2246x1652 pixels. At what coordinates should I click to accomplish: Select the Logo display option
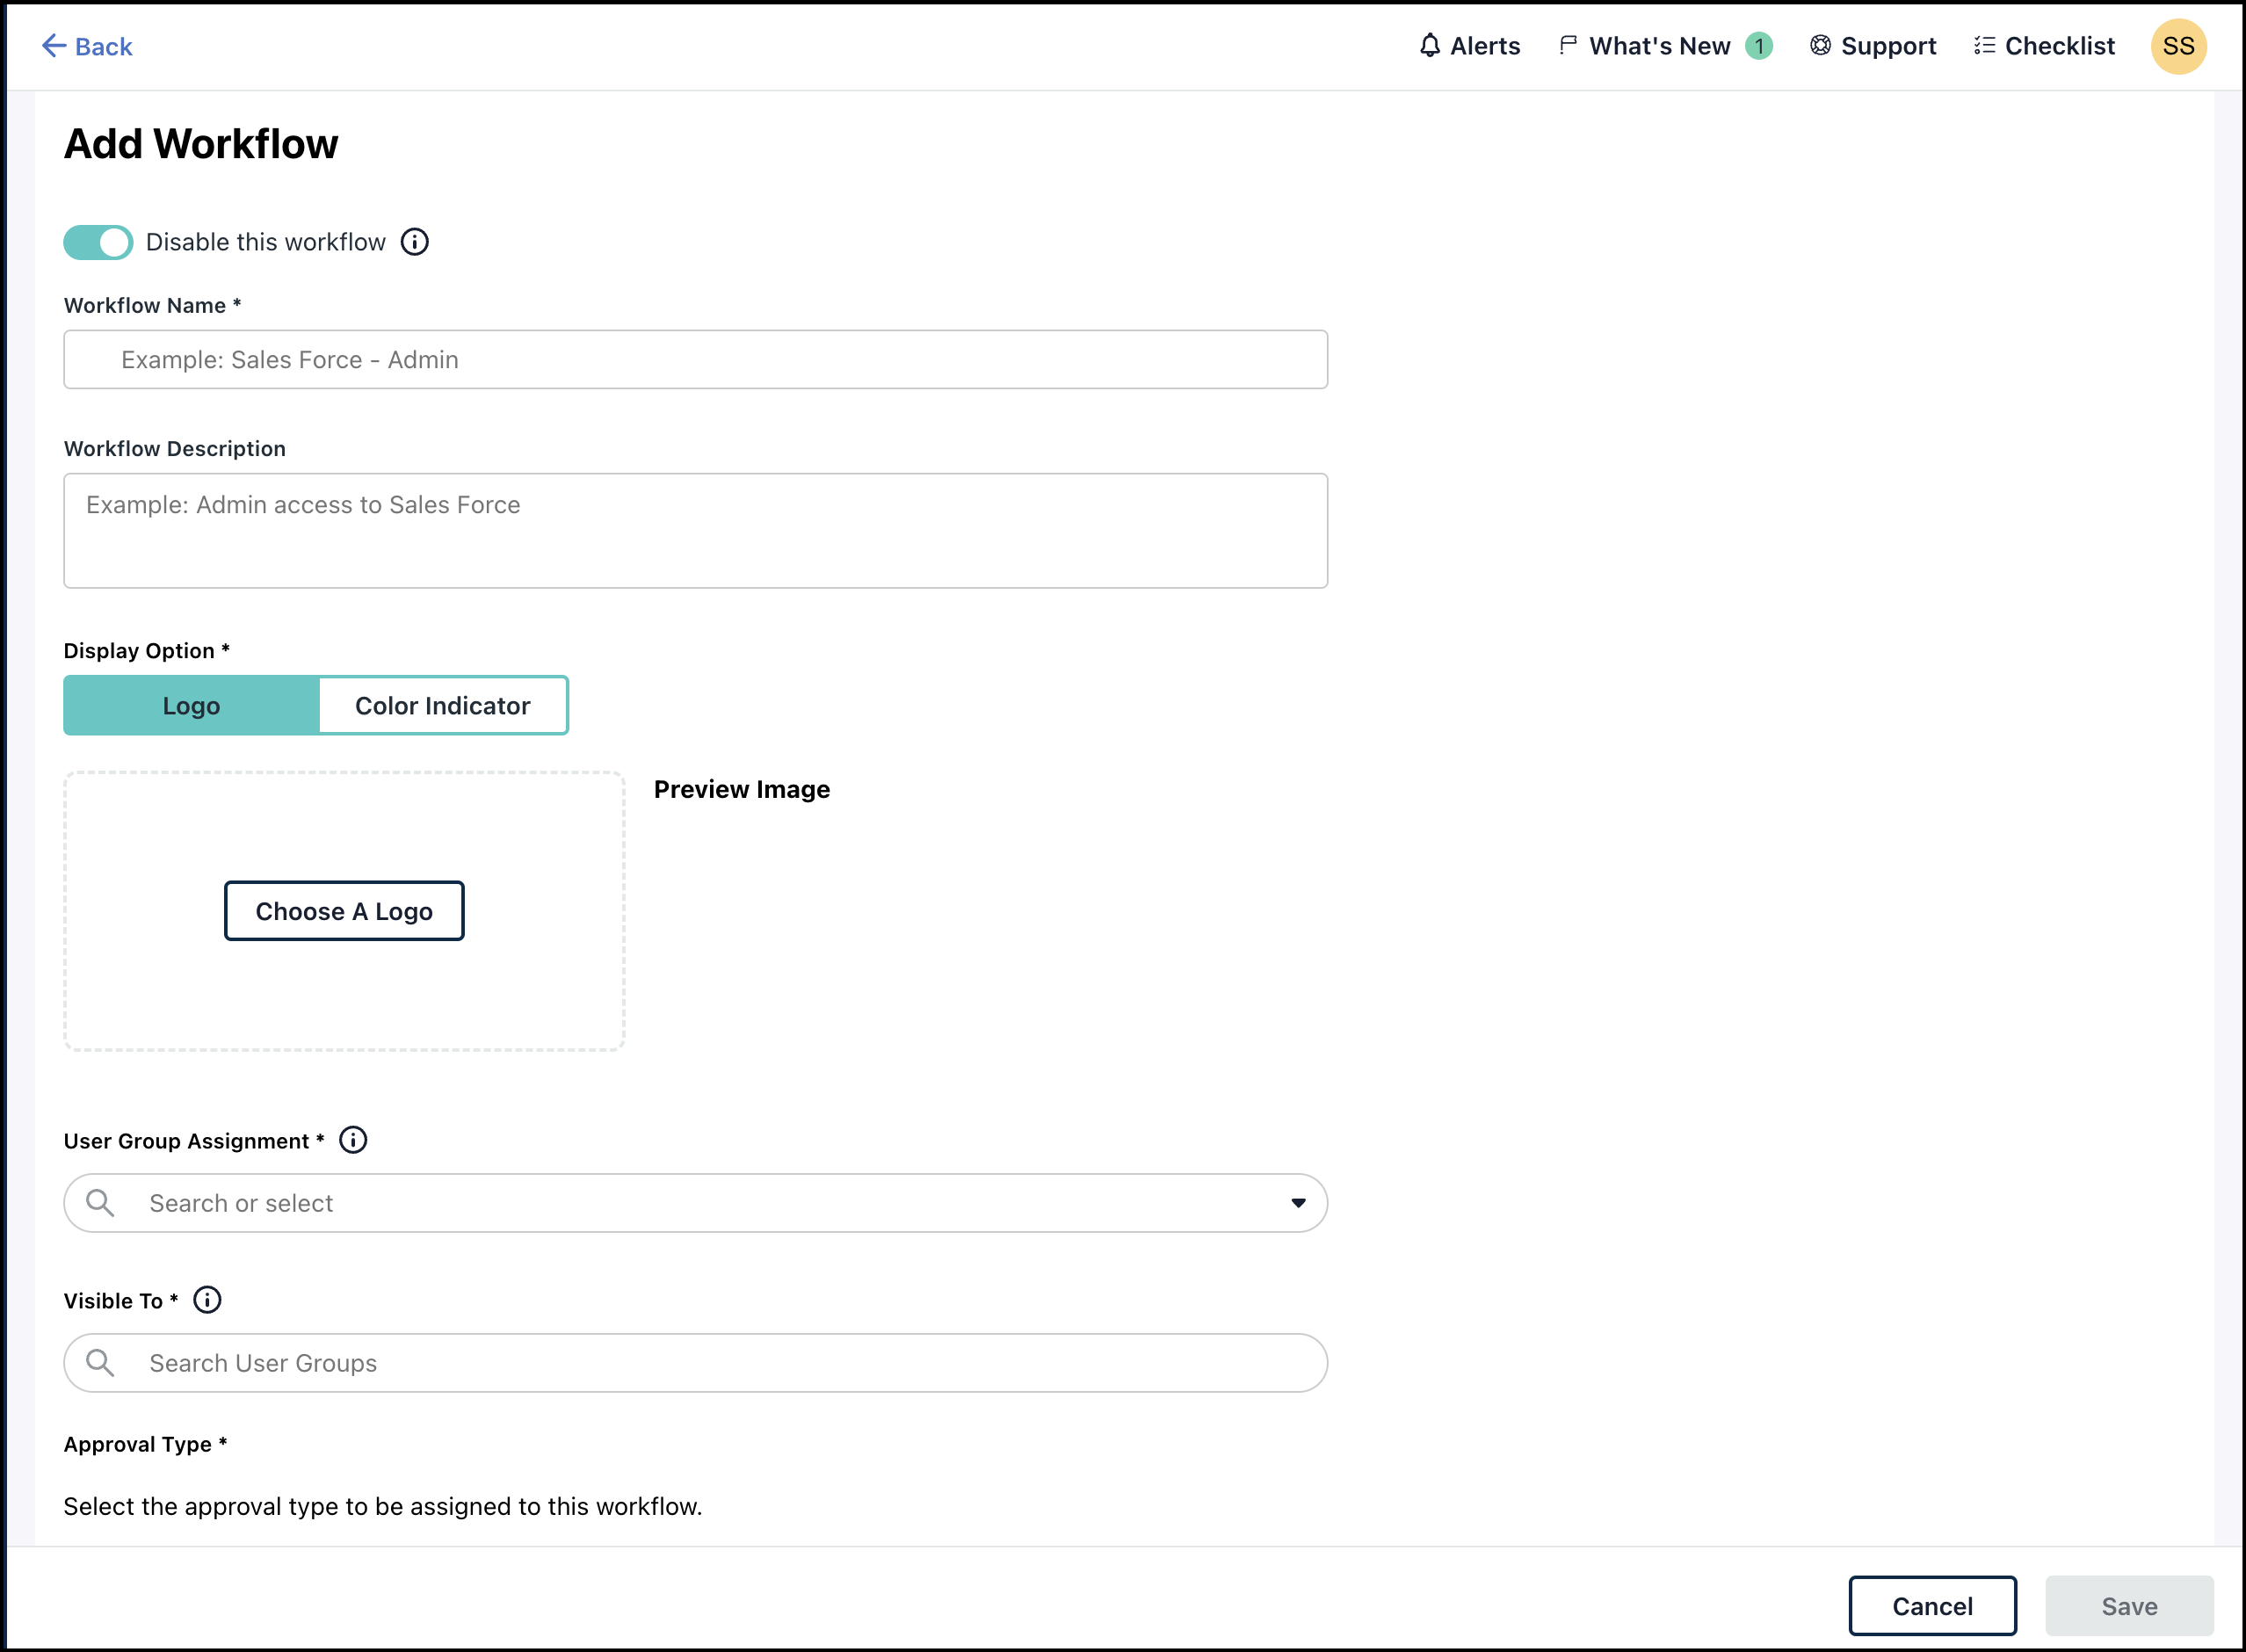click(190, 705)
